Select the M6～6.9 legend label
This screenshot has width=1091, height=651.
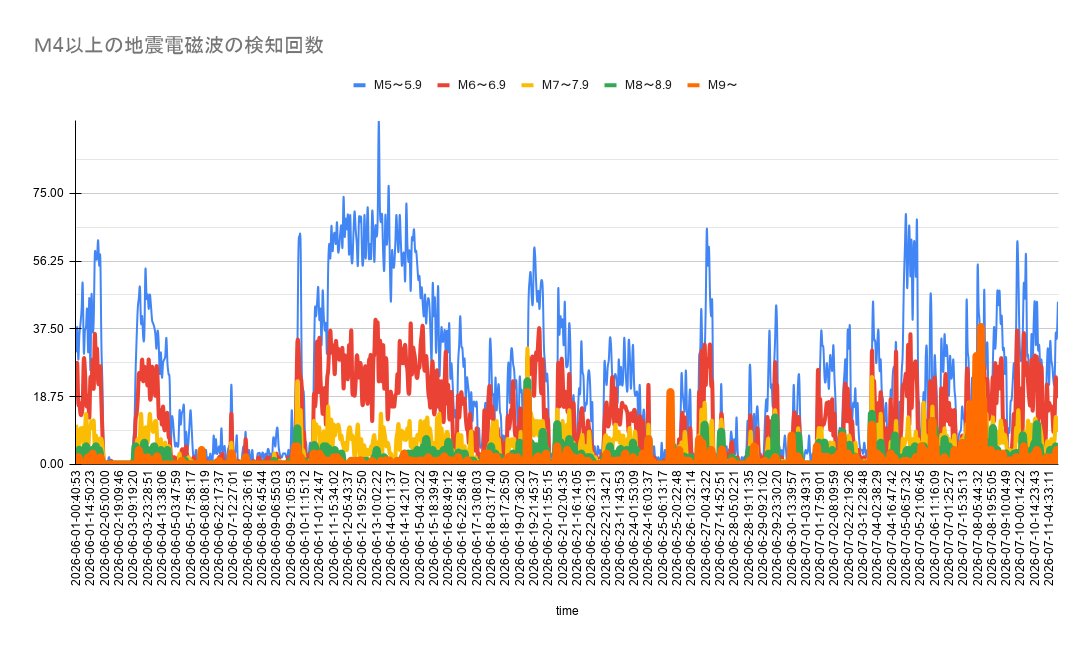pos(481,85)
